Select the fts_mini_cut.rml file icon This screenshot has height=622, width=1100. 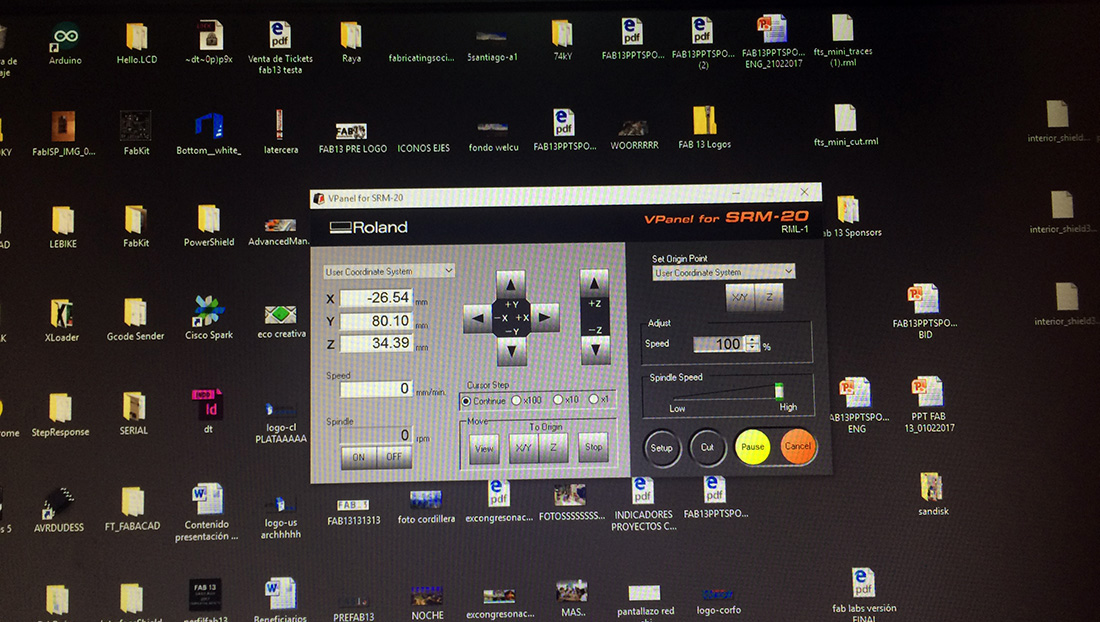click(845, 125)
